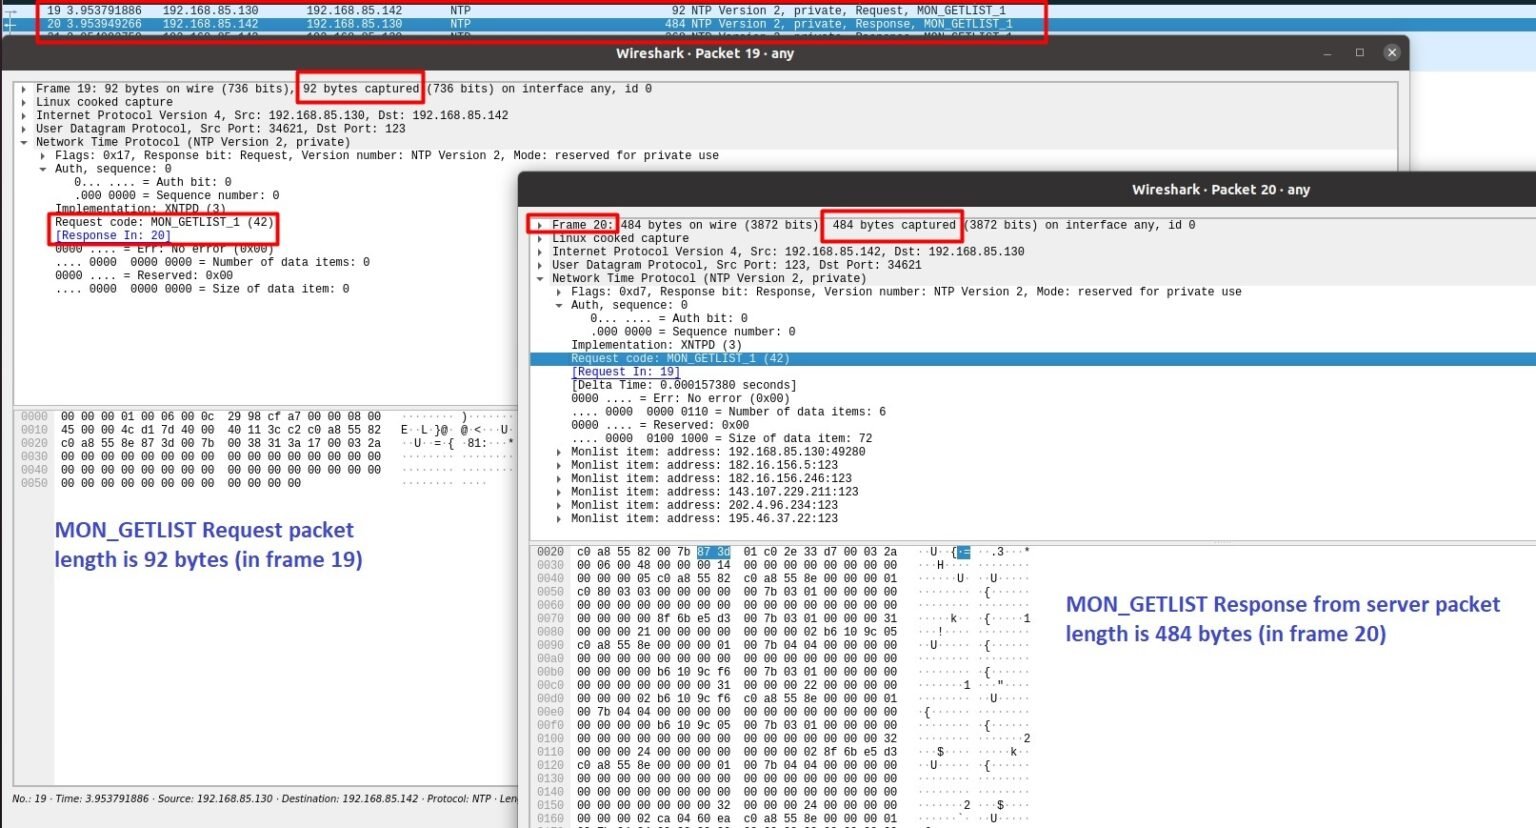Collapse the Network Time Protocol tree in Packet 19
Screen dimensions: 1536x828
(x=24, y=141)
